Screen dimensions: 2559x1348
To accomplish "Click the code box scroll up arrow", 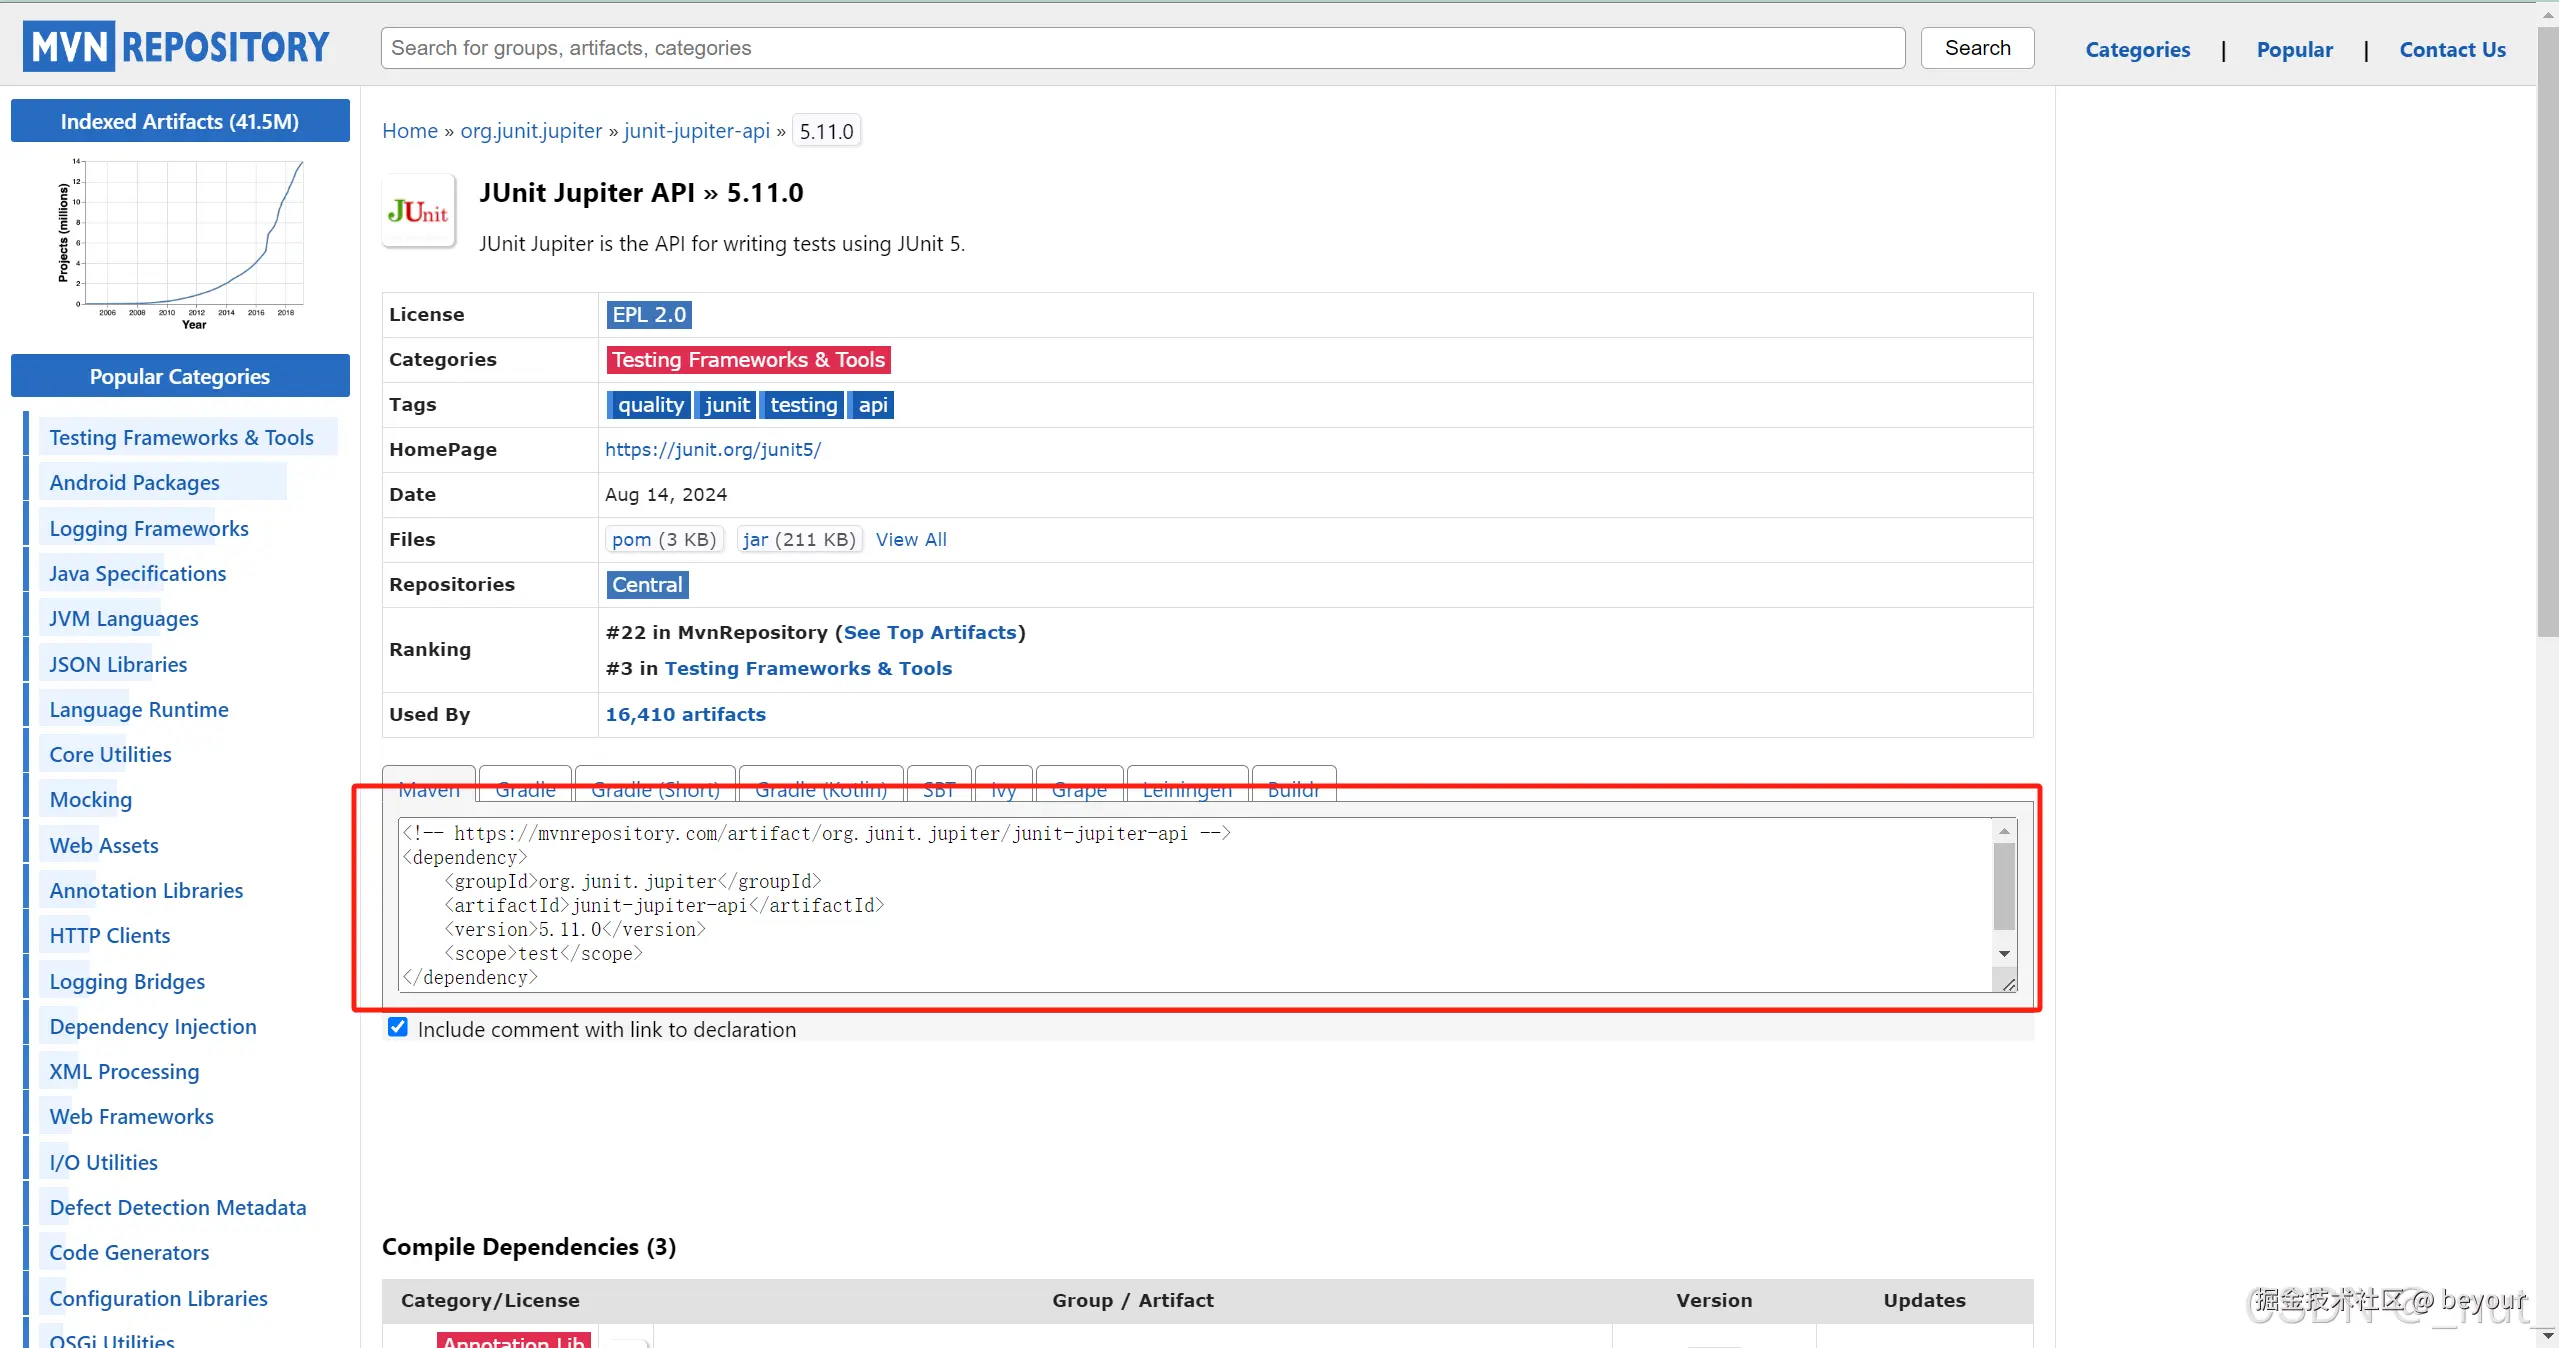I will (2004, 832).
